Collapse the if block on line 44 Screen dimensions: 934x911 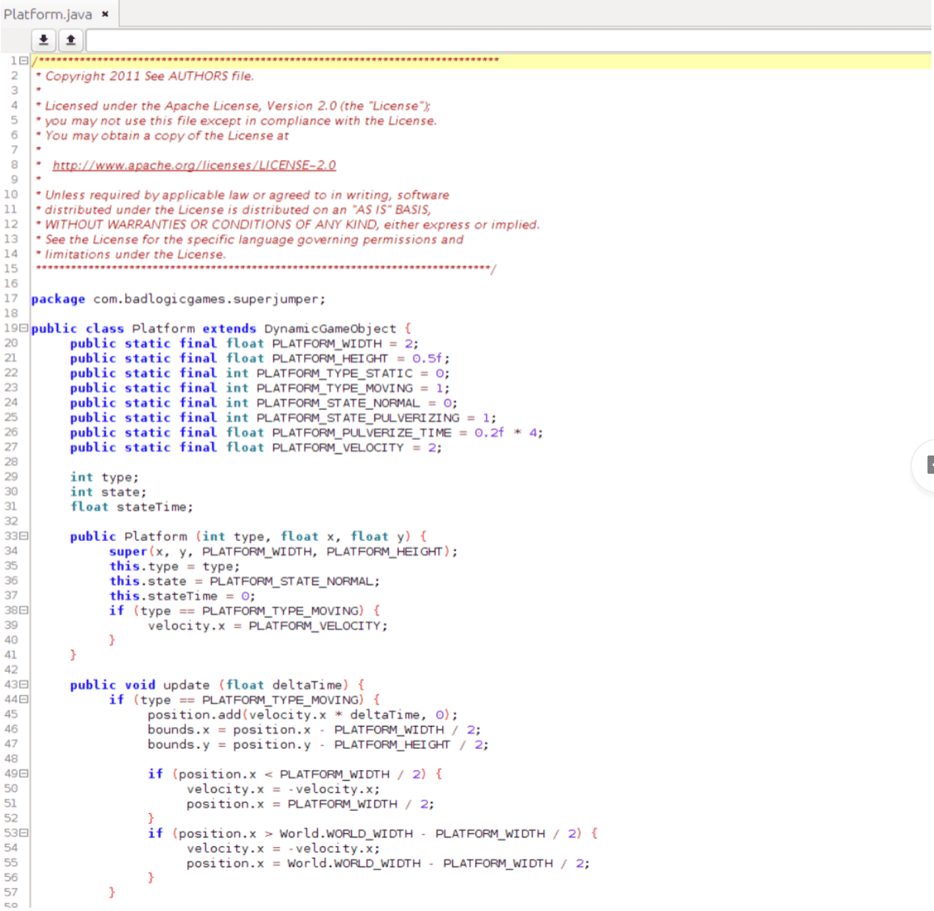click(22, 699)
